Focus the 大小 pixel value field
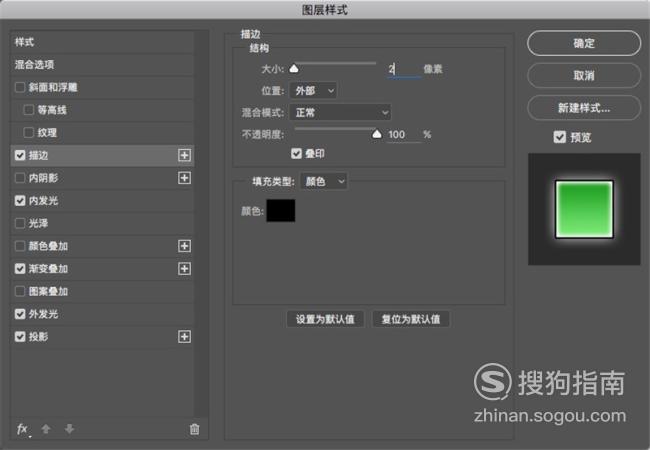This screenshot has height=450, width=650. (404, 69)
